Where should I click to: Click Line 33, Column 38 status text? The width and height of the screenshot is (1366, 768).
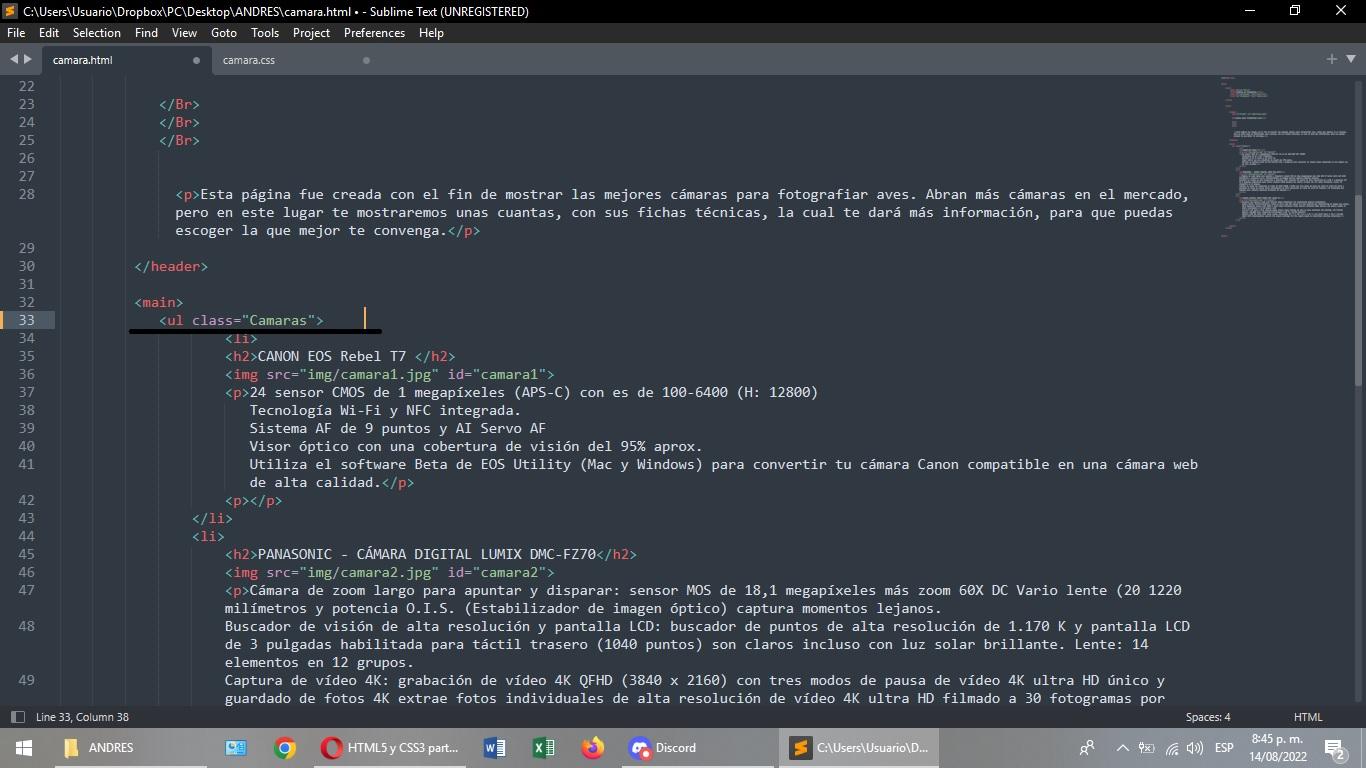click(82, 717)
